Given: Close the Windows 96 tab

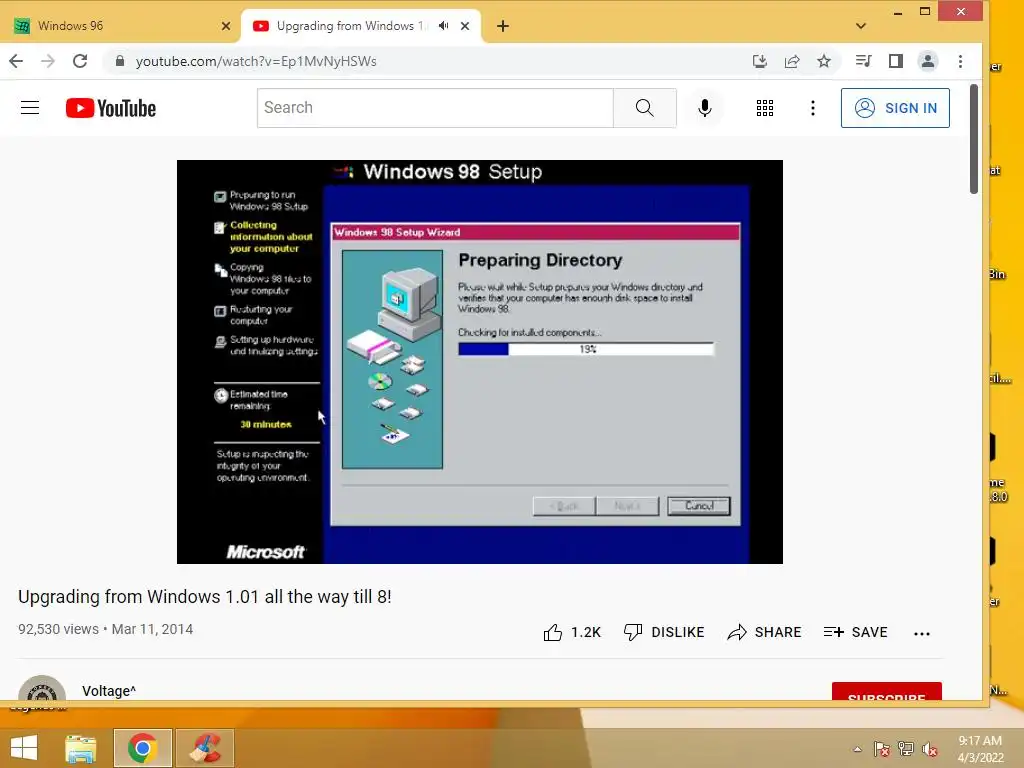Looking at the screenshot, I should click(x=226, y=26).
